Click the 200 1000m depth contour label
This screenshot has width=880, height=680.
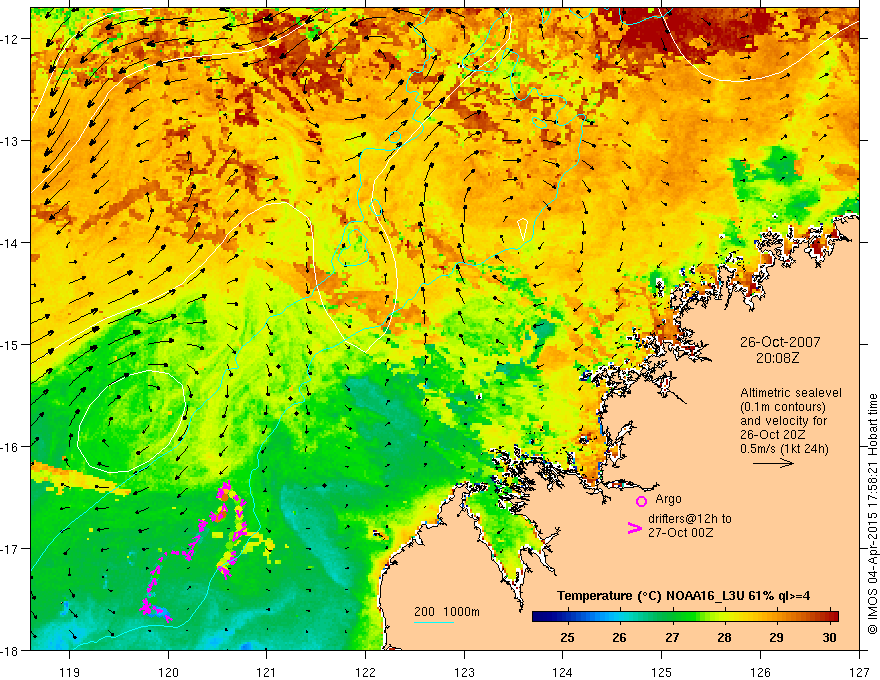(447, 612)
